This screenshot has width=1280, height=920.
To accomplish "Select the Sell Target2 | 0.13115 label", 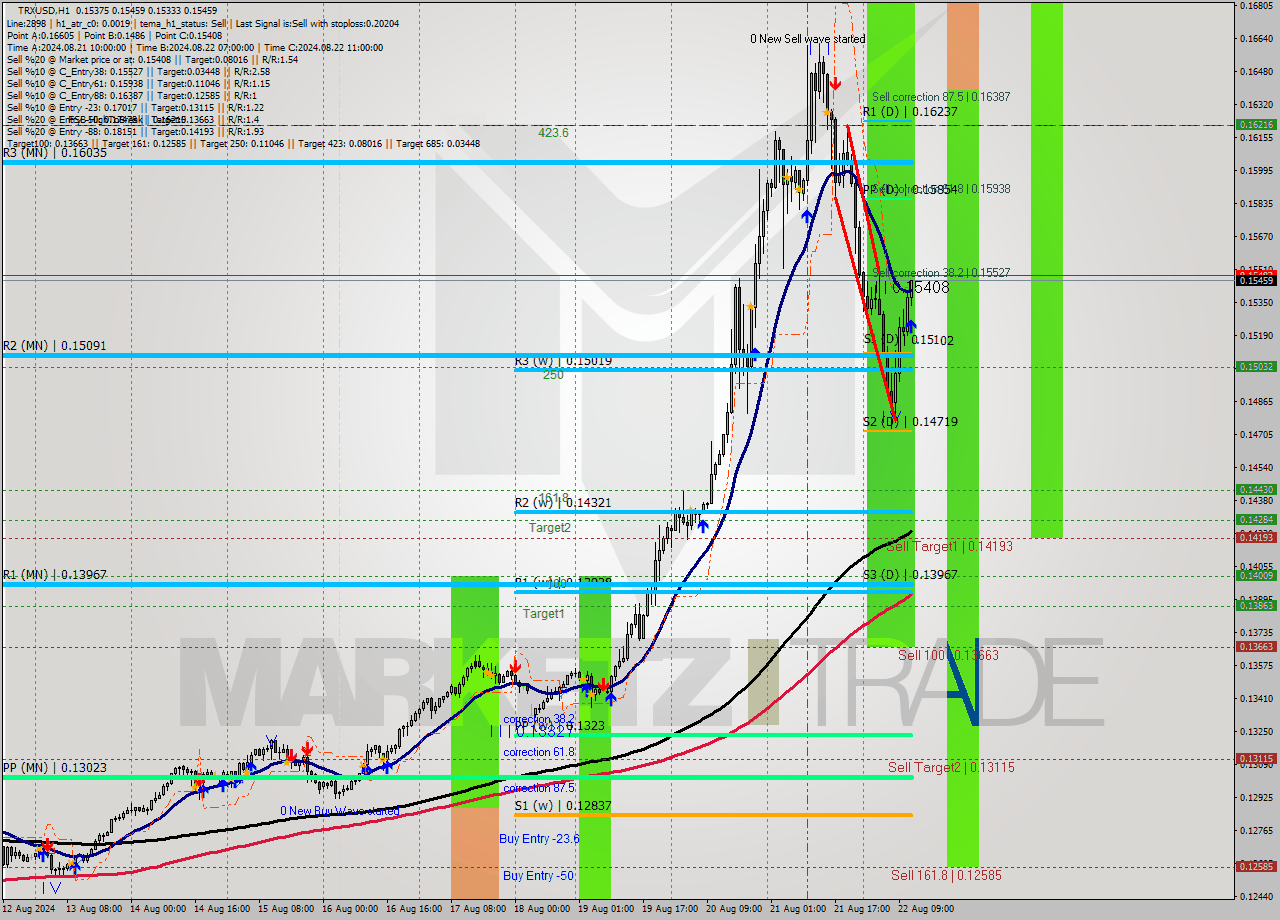I will [951, 767].
